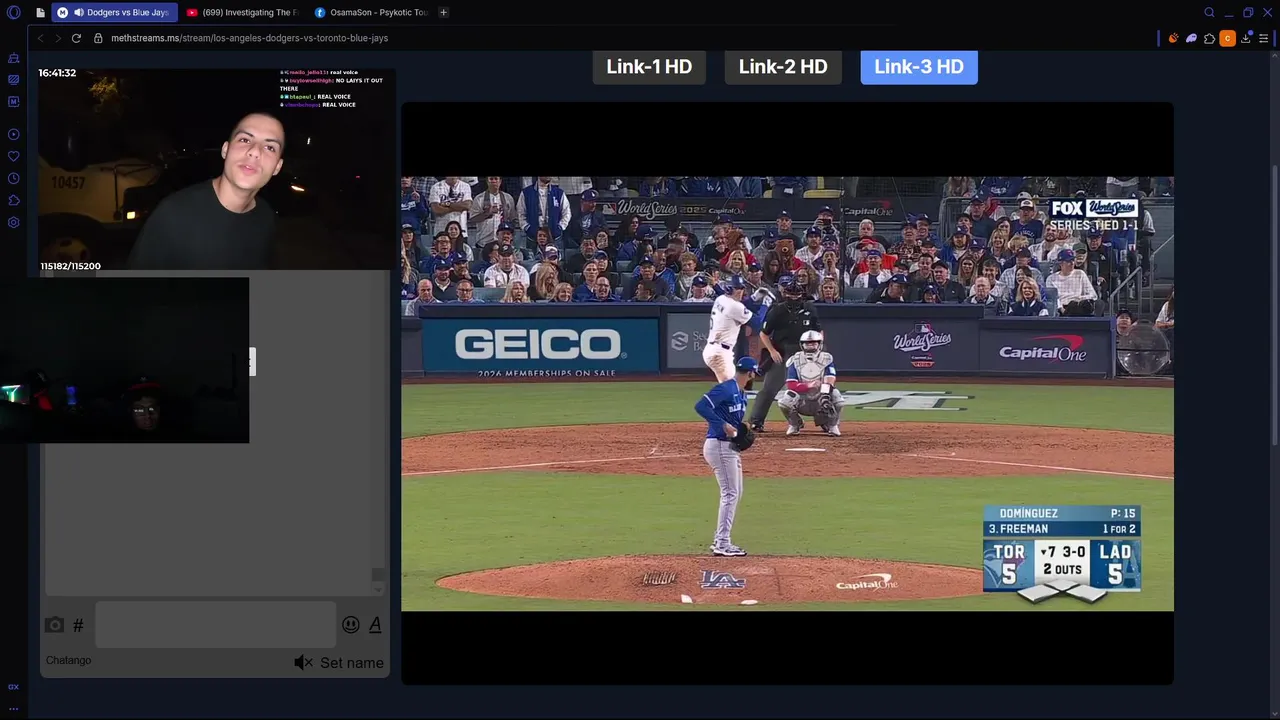This screenshot has width=1280, height=720.
Task: Click the baseball game video player
Action: (787, 393)
